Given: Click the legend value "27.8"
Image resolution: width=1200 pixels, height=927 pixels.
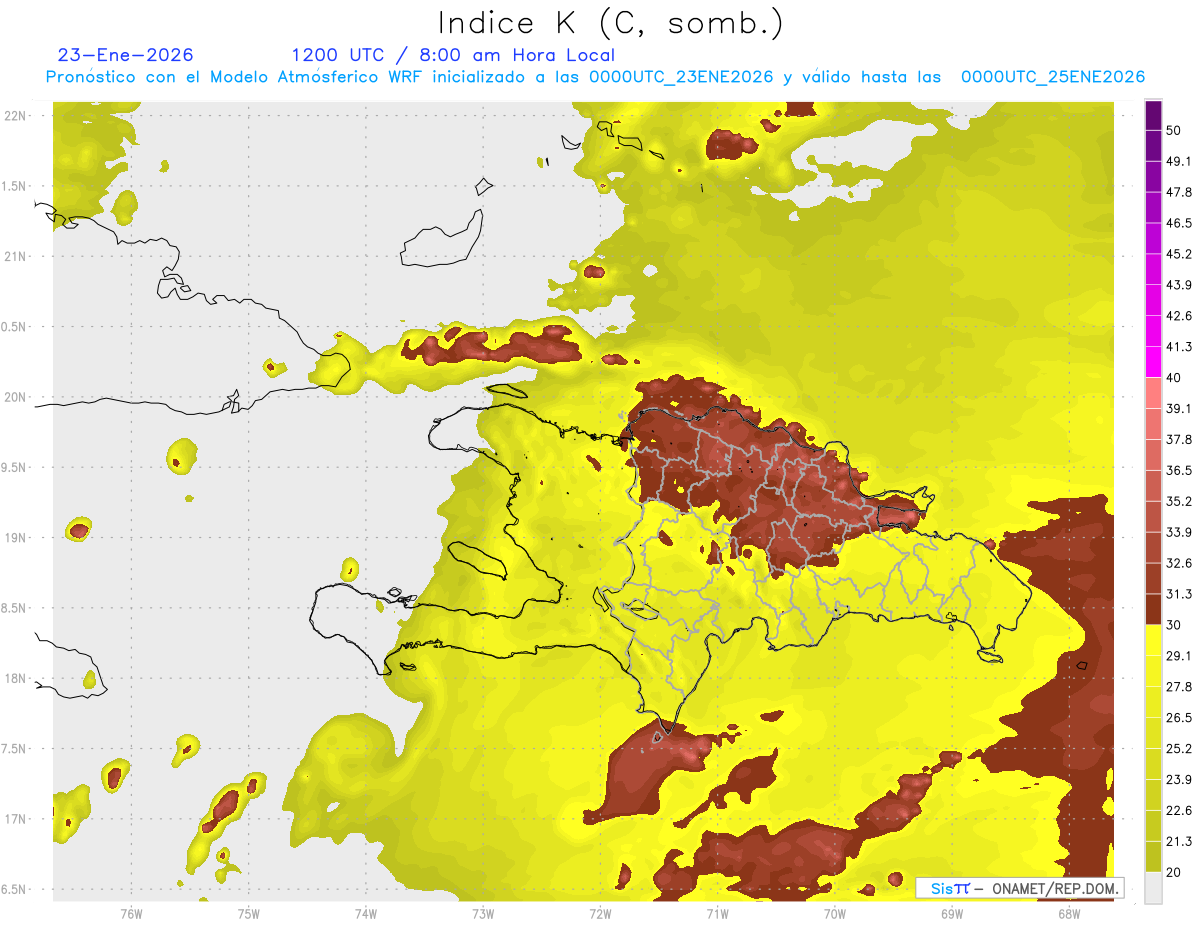Looking at the screenshot, I should tap(1179, 687).
